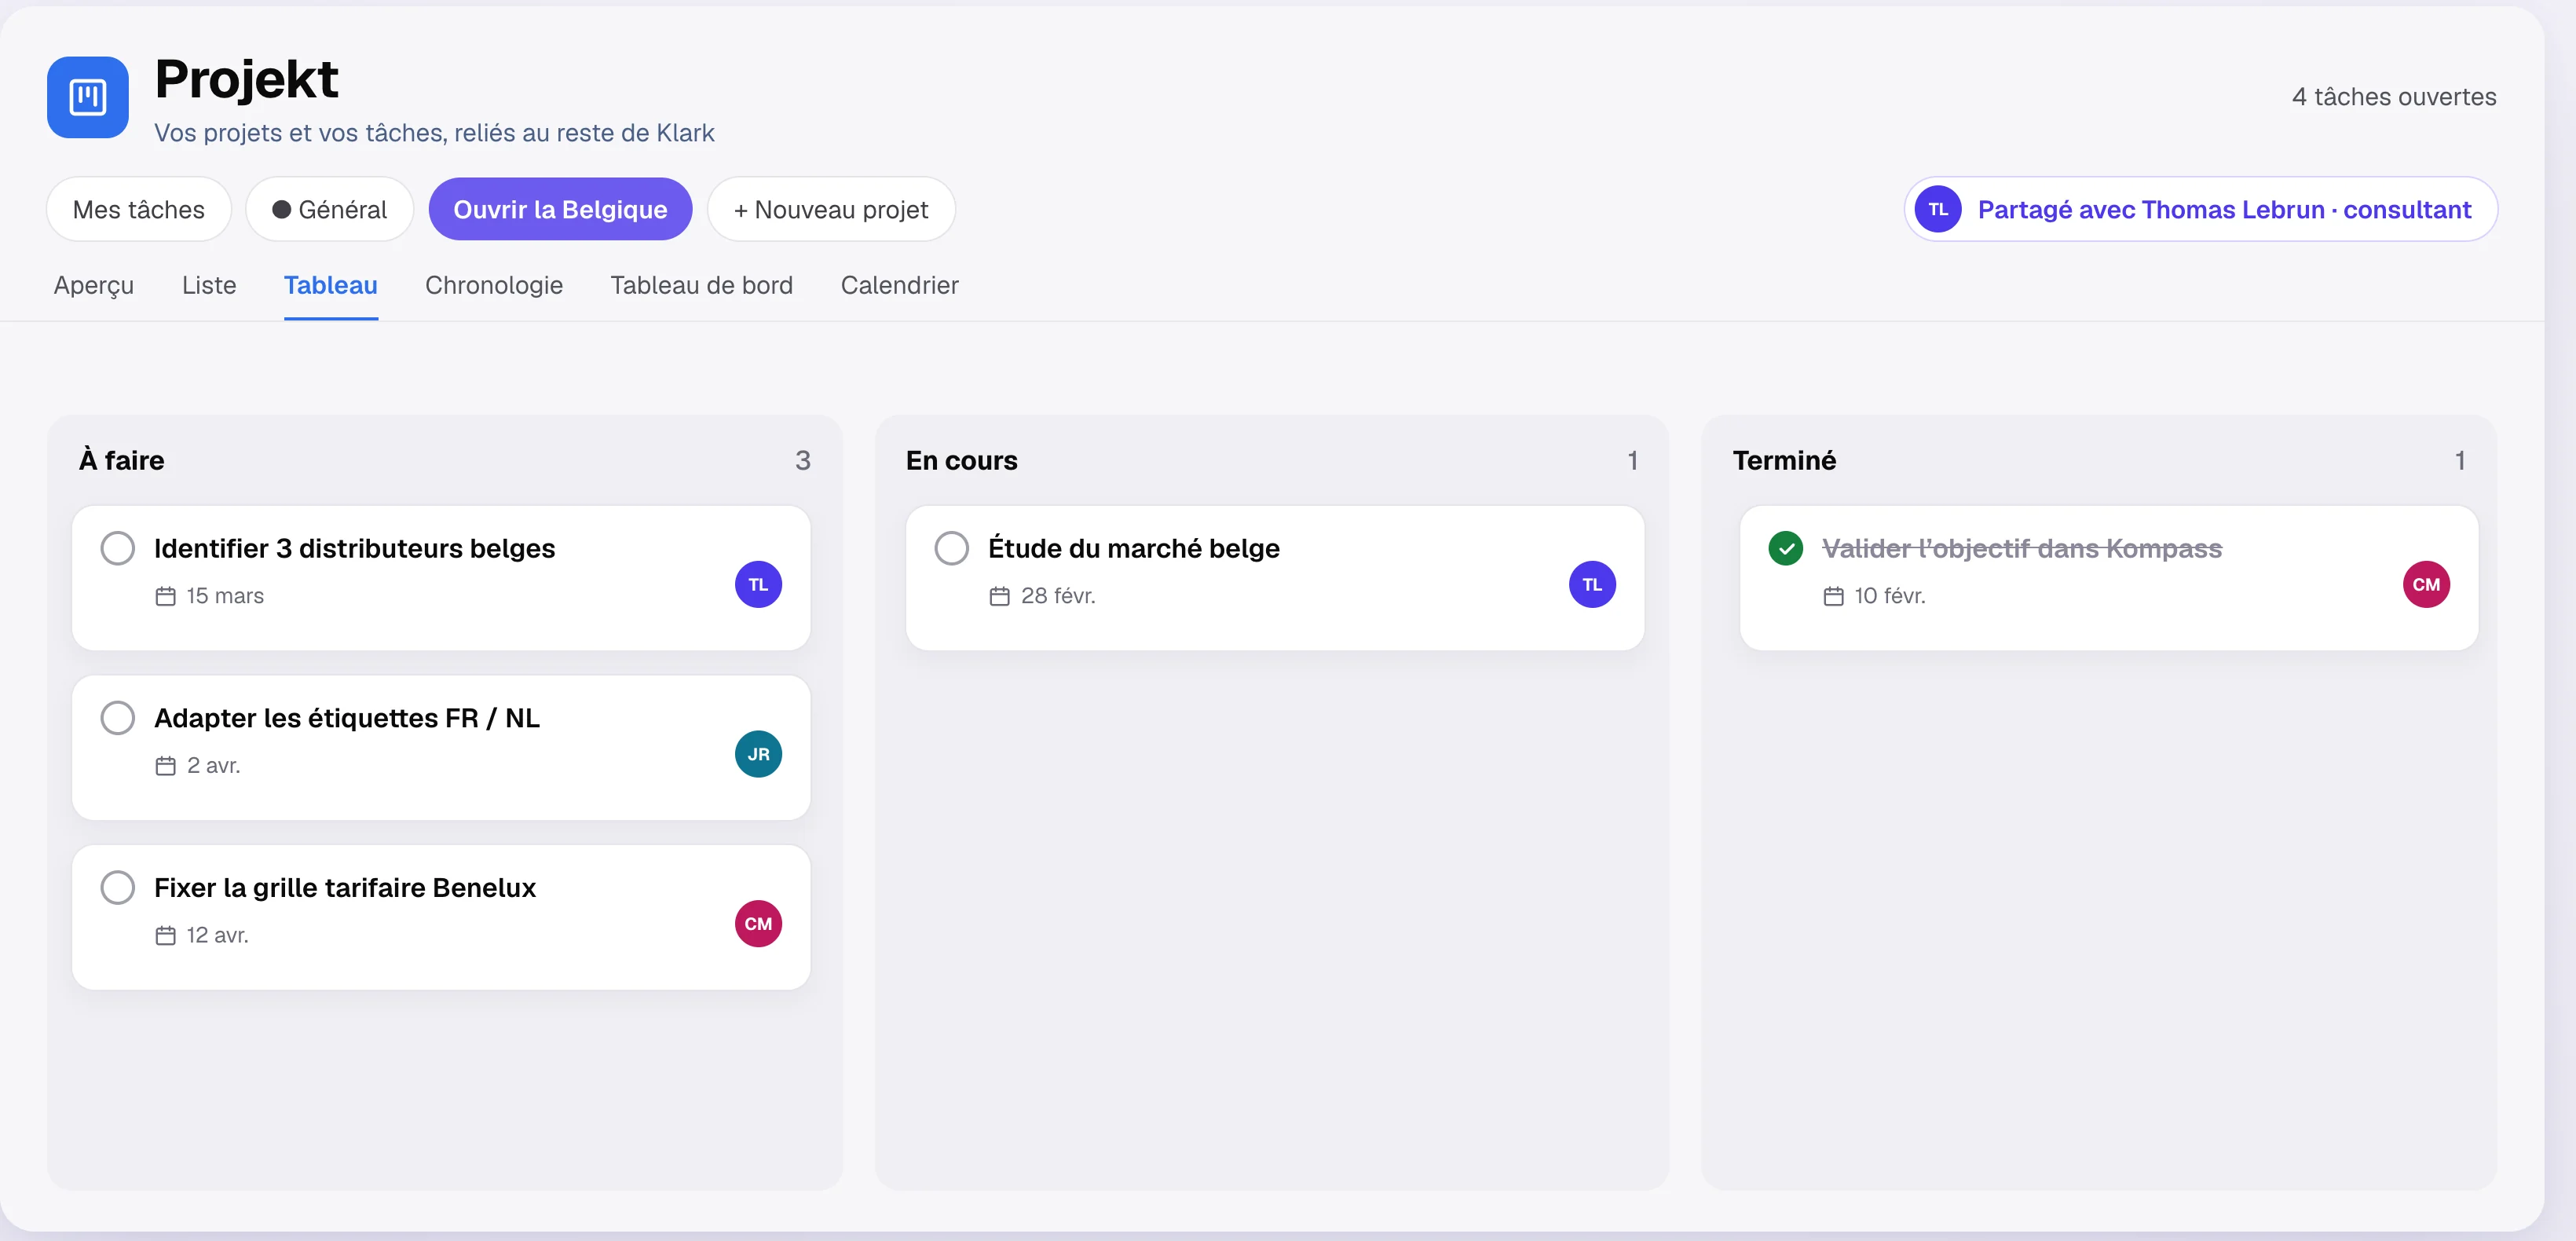Click the 15 mars due date
This screenshot has height=1241, width=2576.
tap(225, 597)
